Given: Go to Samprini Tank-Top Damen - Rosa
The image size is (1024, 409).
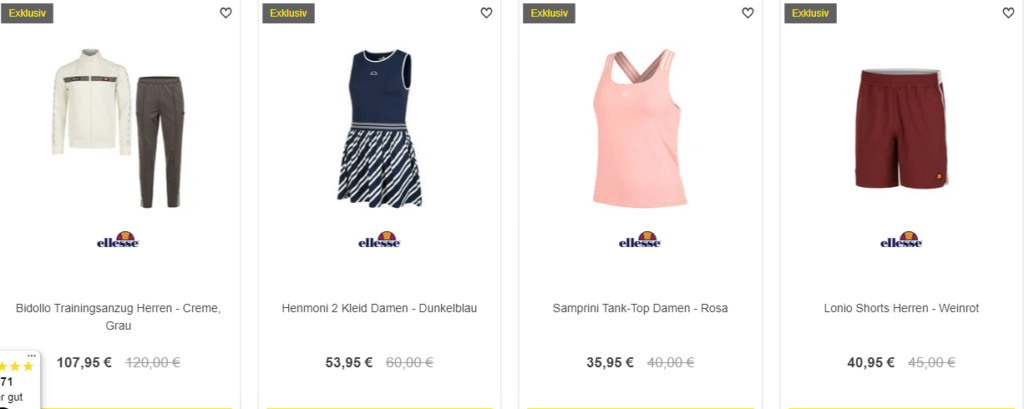Looking at the screenshot, I should (x=640, y=308).
